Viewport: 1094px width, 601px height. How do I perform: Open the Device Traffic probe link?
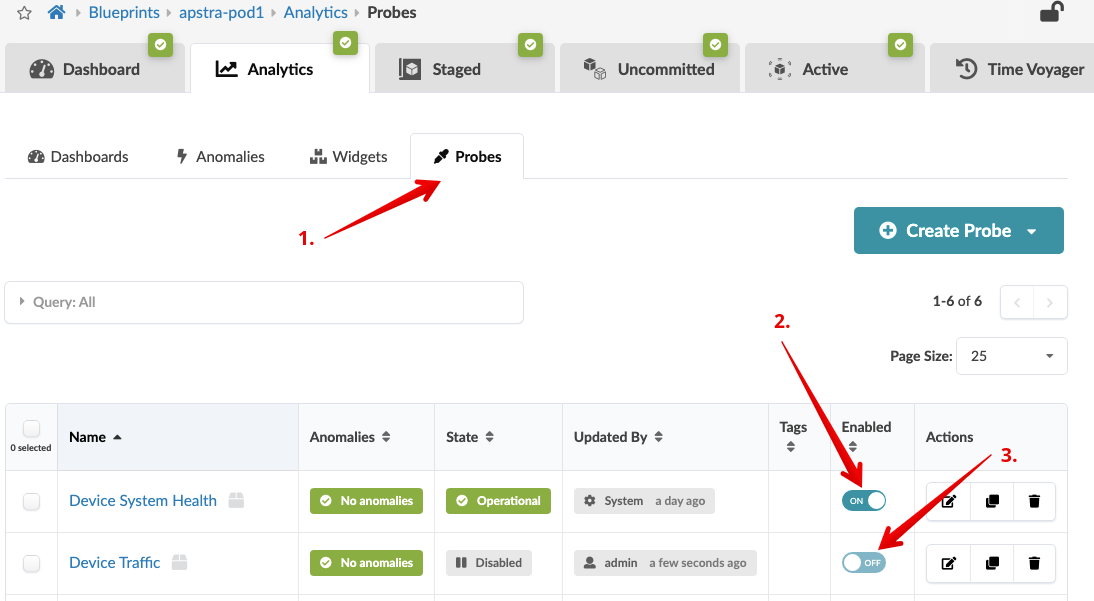pos(114,563)
